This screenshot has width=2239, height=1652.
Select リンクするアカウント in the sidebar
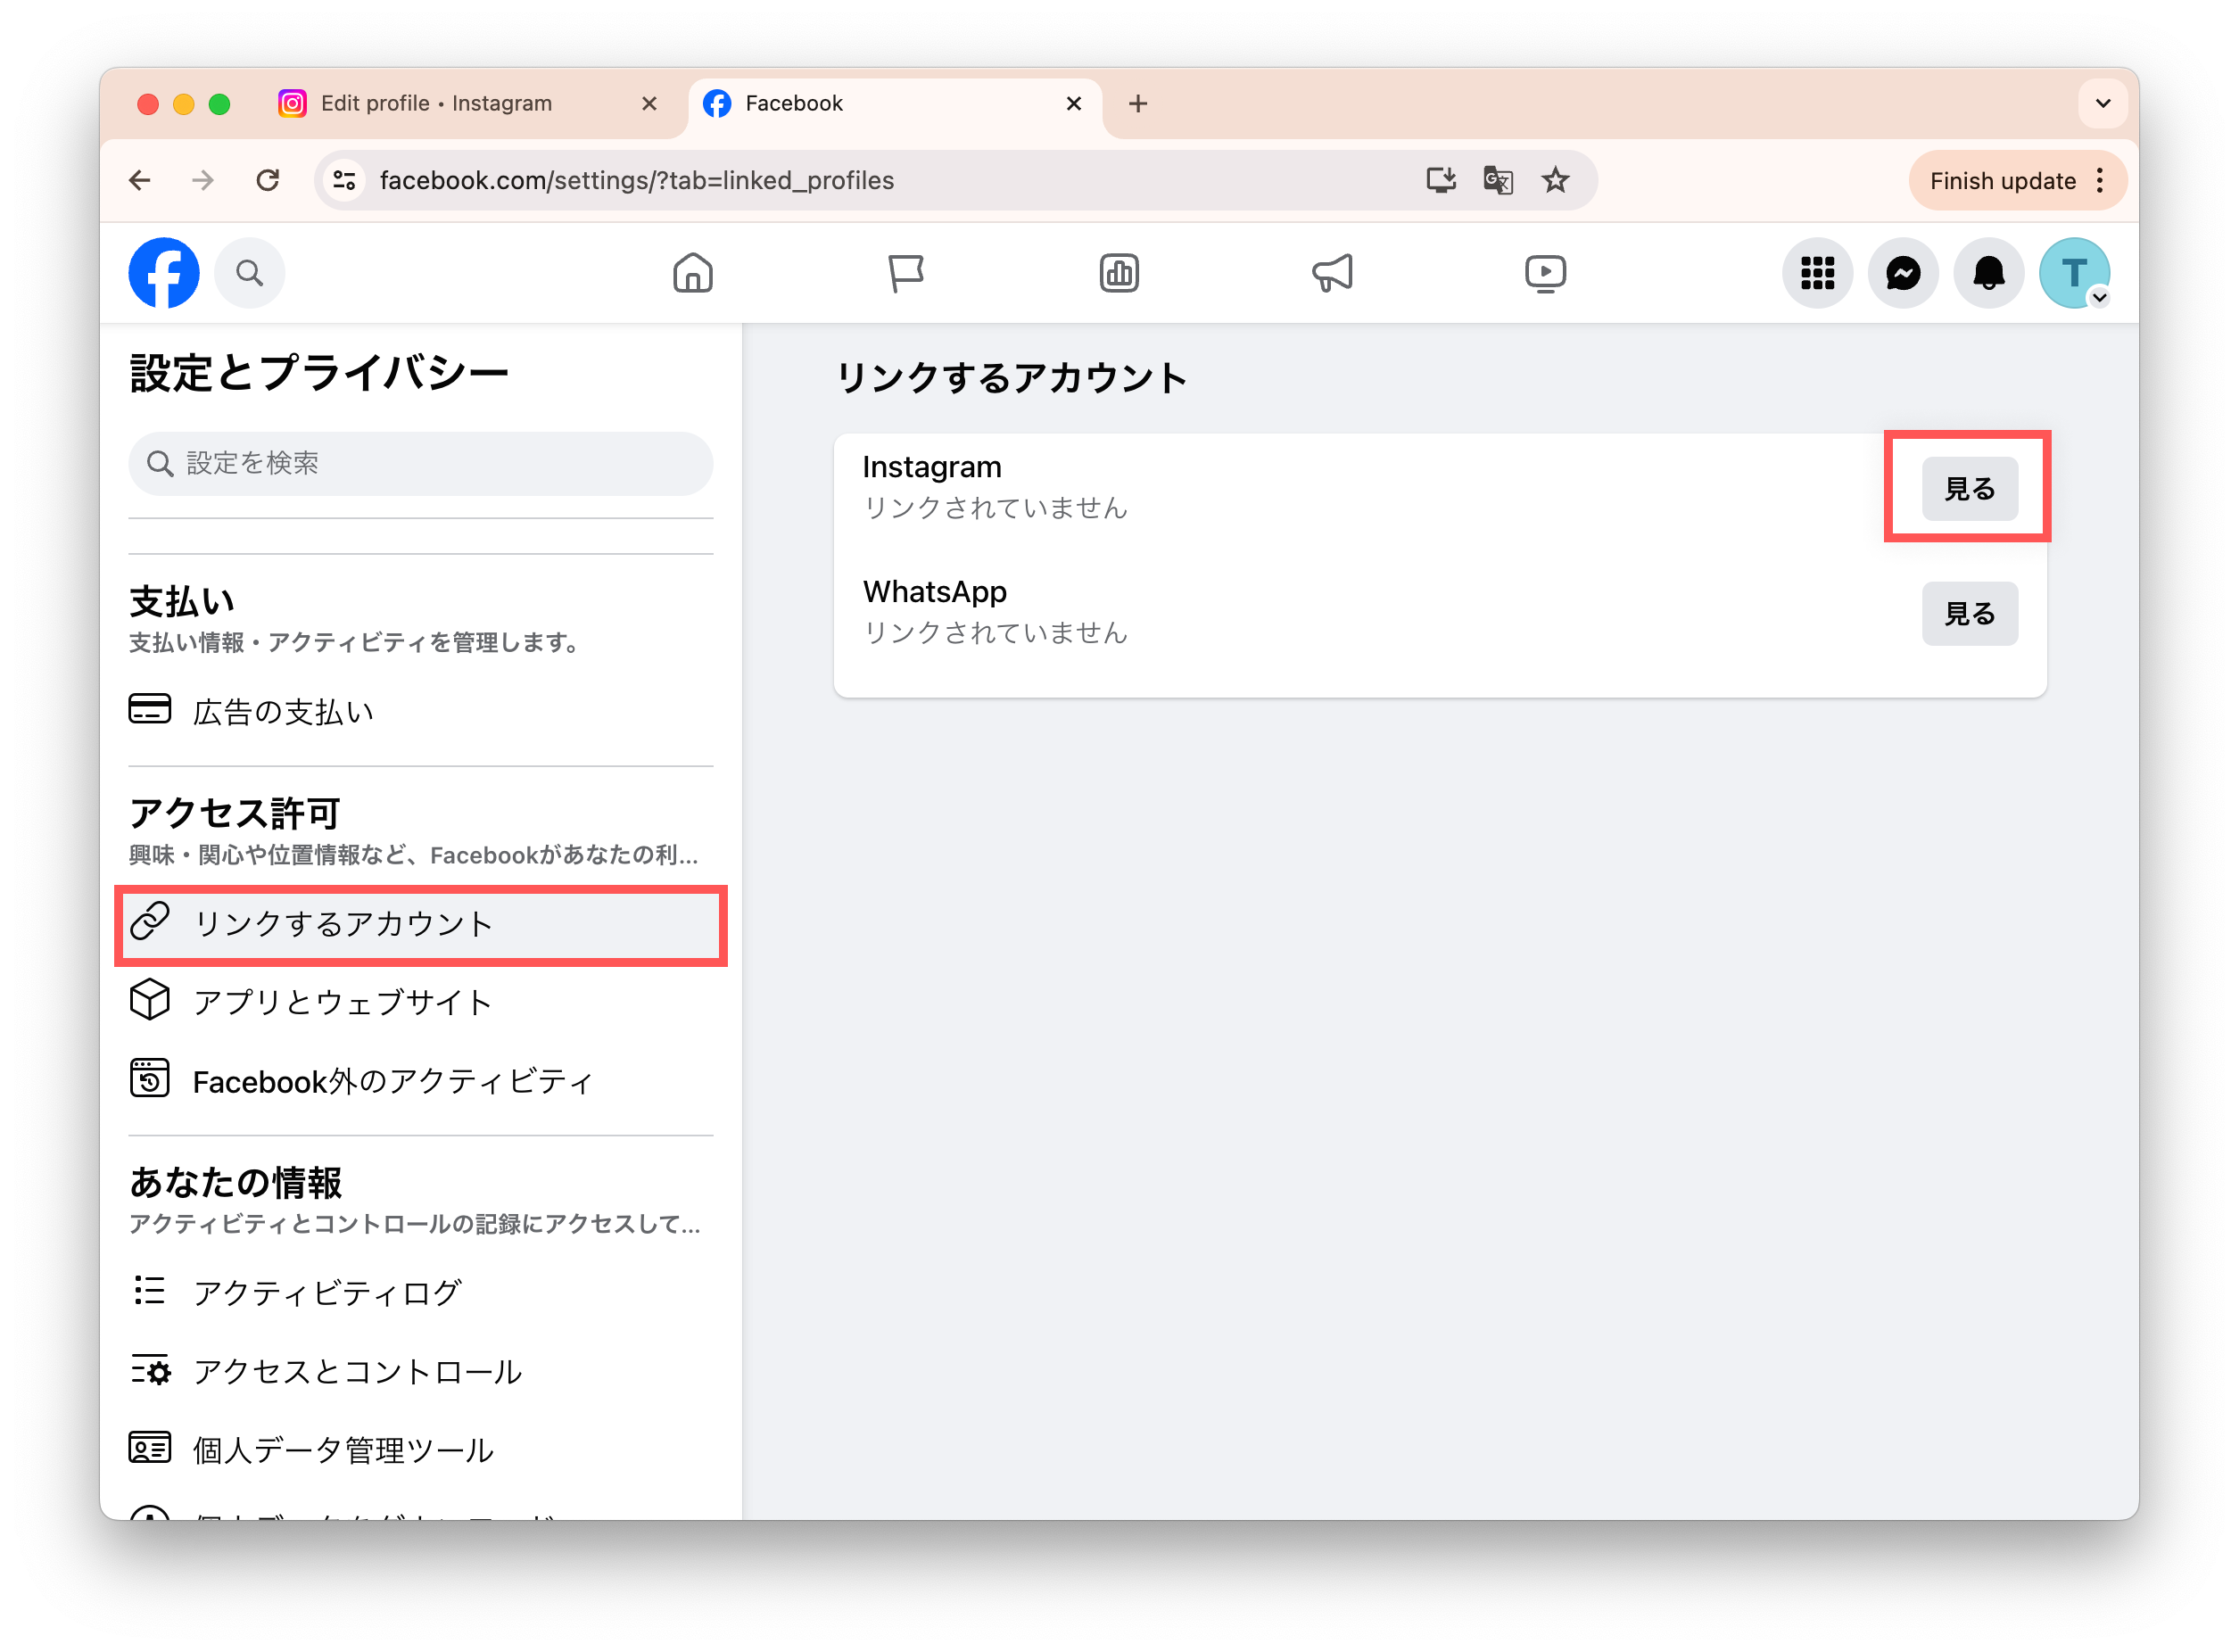coord(420,923)
